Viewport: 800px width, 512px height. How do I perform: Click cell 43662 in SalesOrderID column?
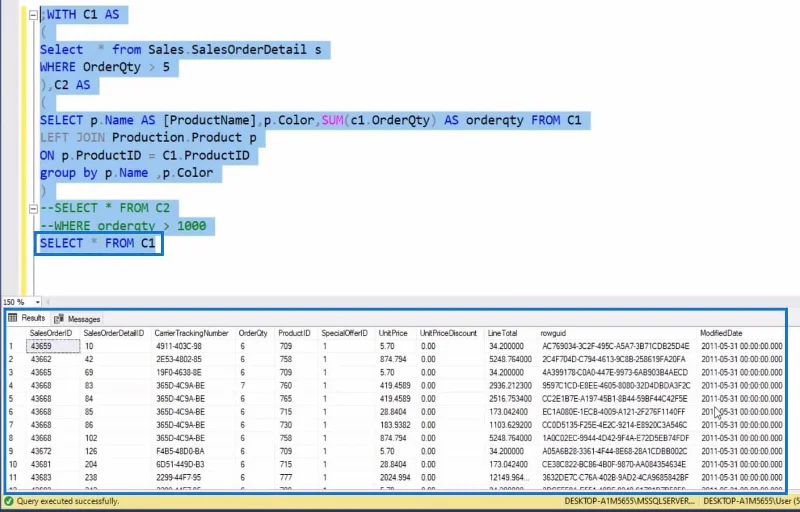point(41,360)
